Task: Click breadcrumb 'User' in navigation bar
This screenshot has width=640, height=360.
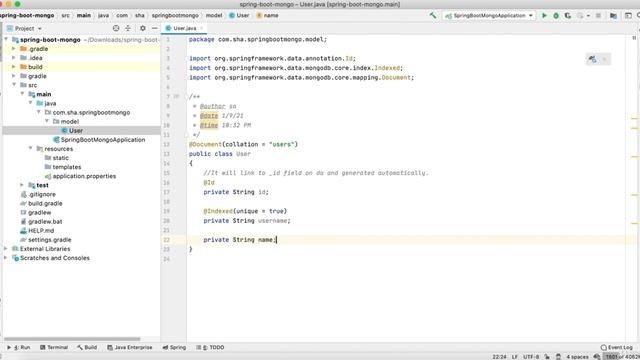Action: (x=239, y=16)
